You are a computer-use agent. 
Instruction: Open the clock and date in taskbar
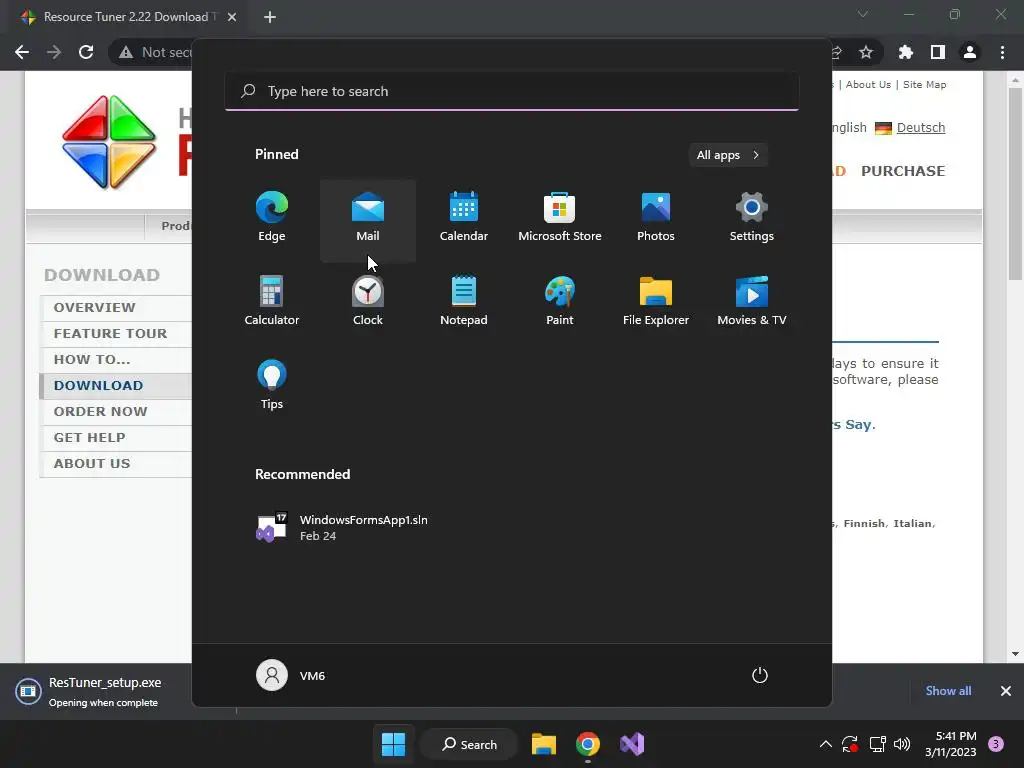[950, 744]
